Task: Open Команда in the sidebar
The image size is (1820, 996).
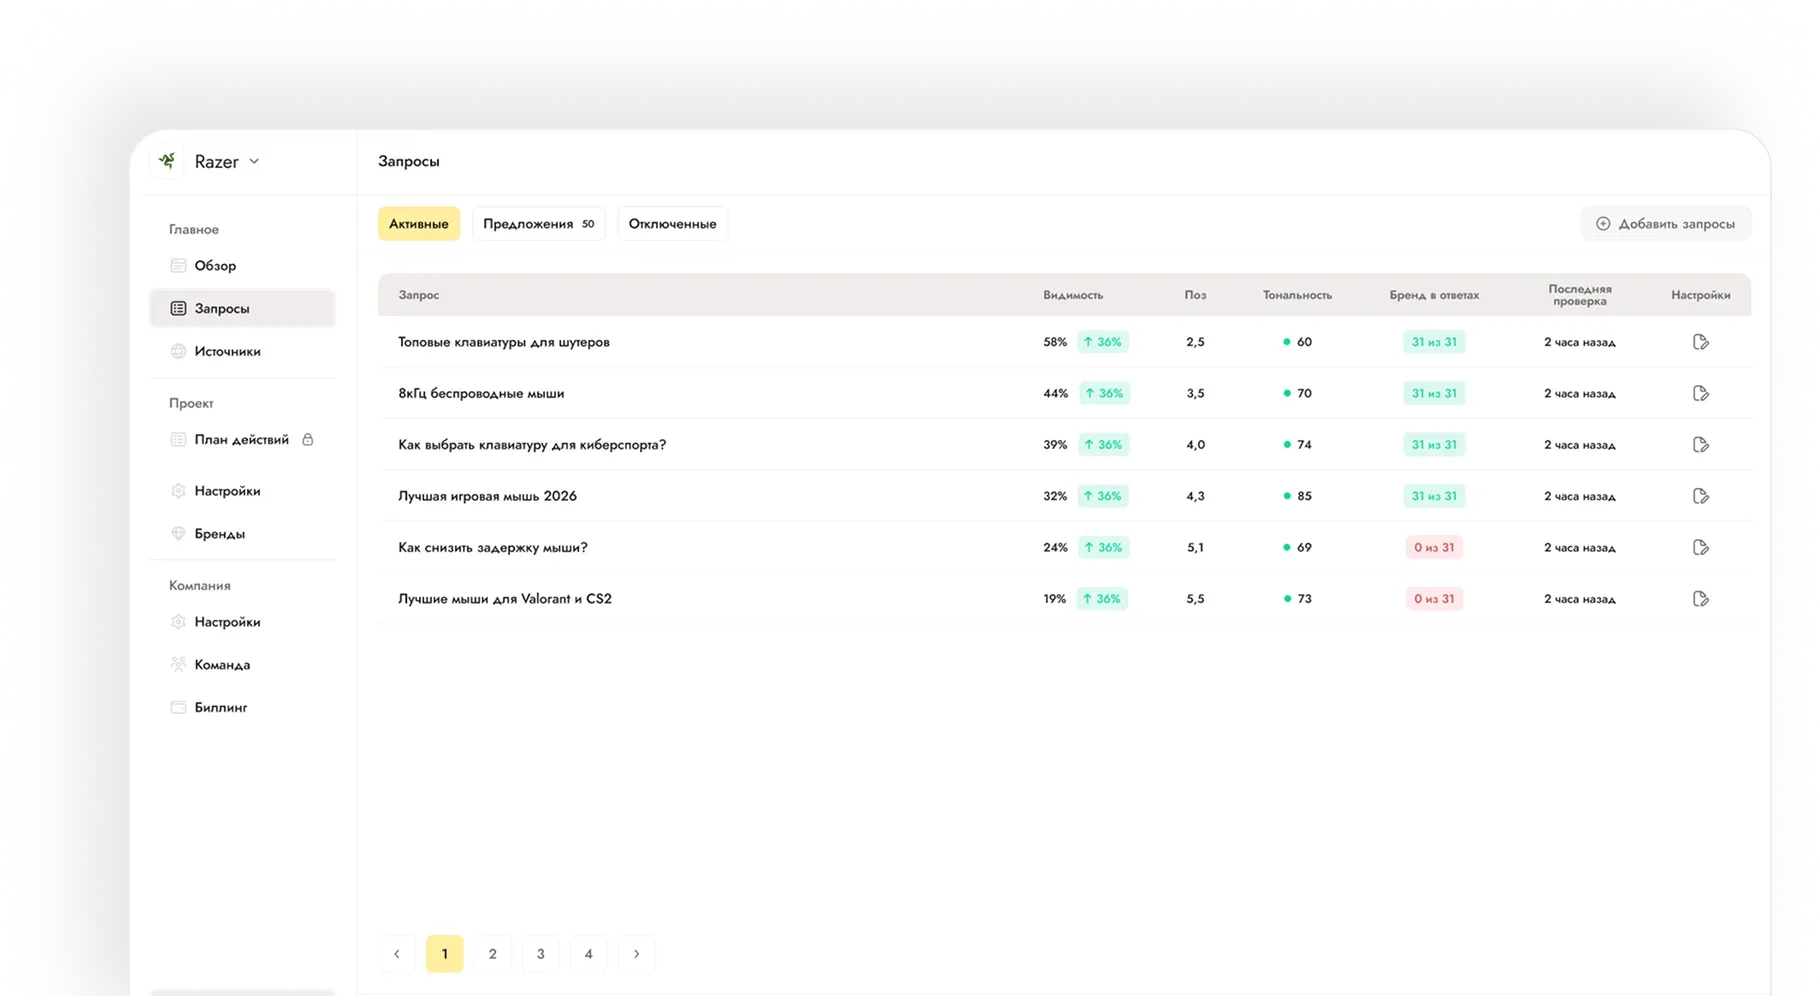Action: (x=242, y=665)
